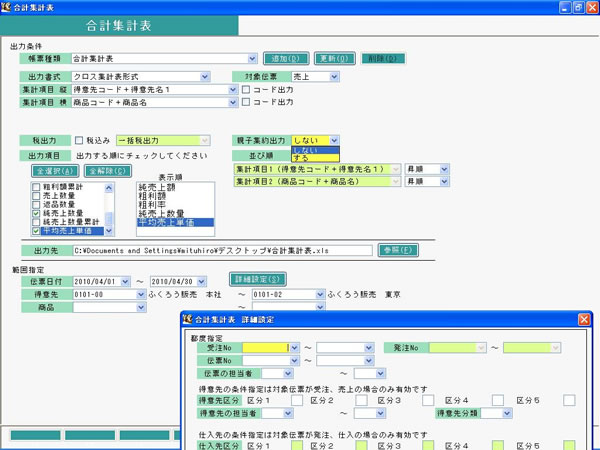This screenshot has width=600, height=450.
Task: Open the 親子集約出力 dropdown arrow
Action: [334, 140]
